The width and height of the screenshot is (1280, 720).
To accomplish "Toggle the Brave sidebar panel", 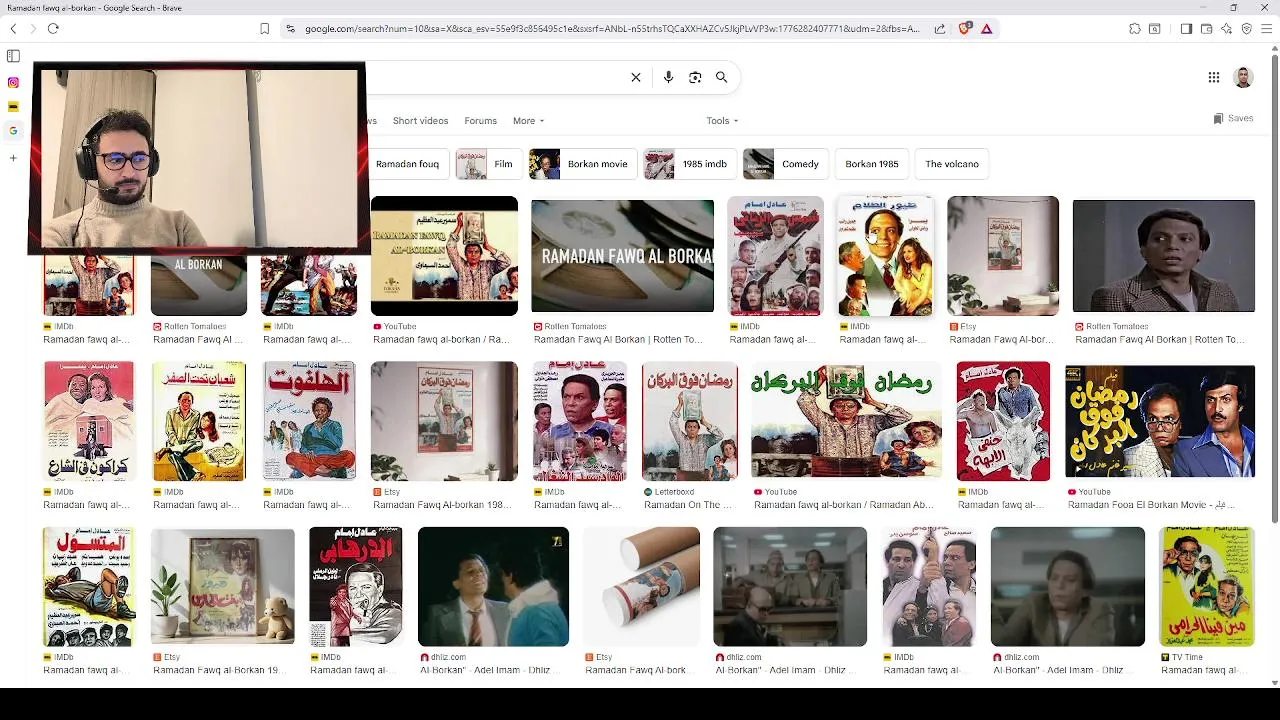I will [1186, 29].
